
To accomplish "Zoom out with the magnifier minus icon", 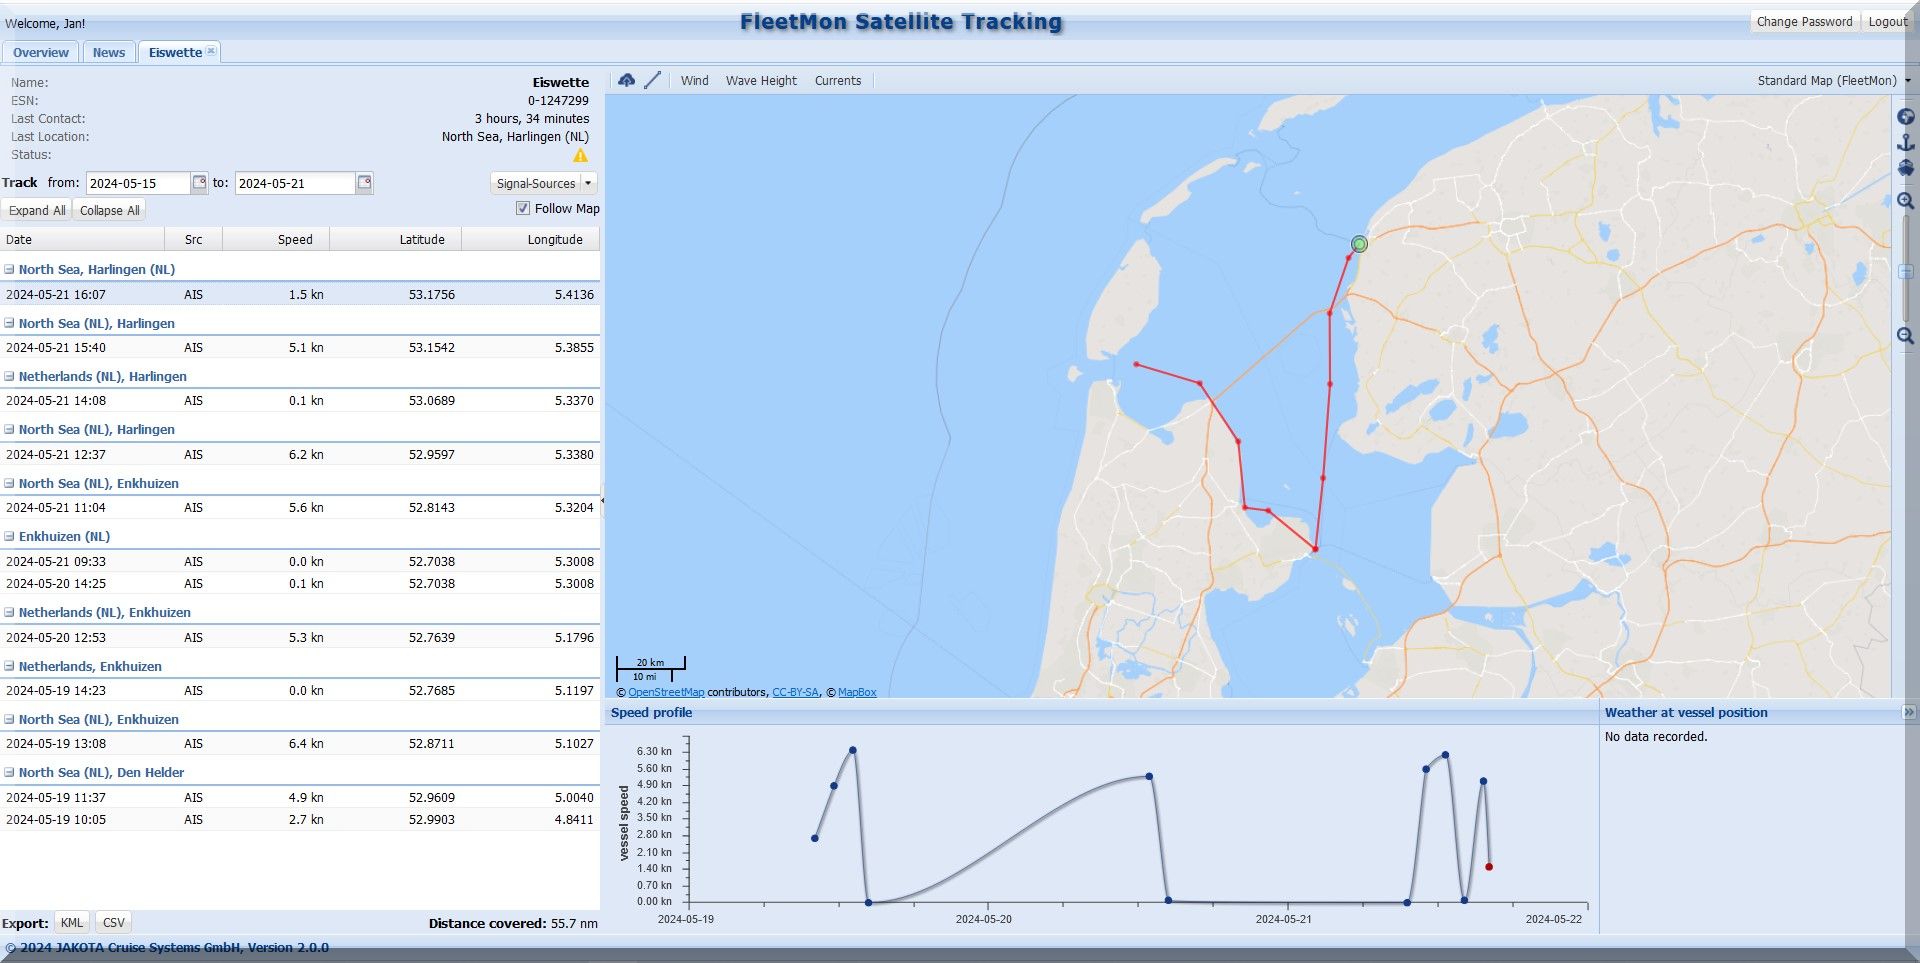I will (x=1906, y=336).
